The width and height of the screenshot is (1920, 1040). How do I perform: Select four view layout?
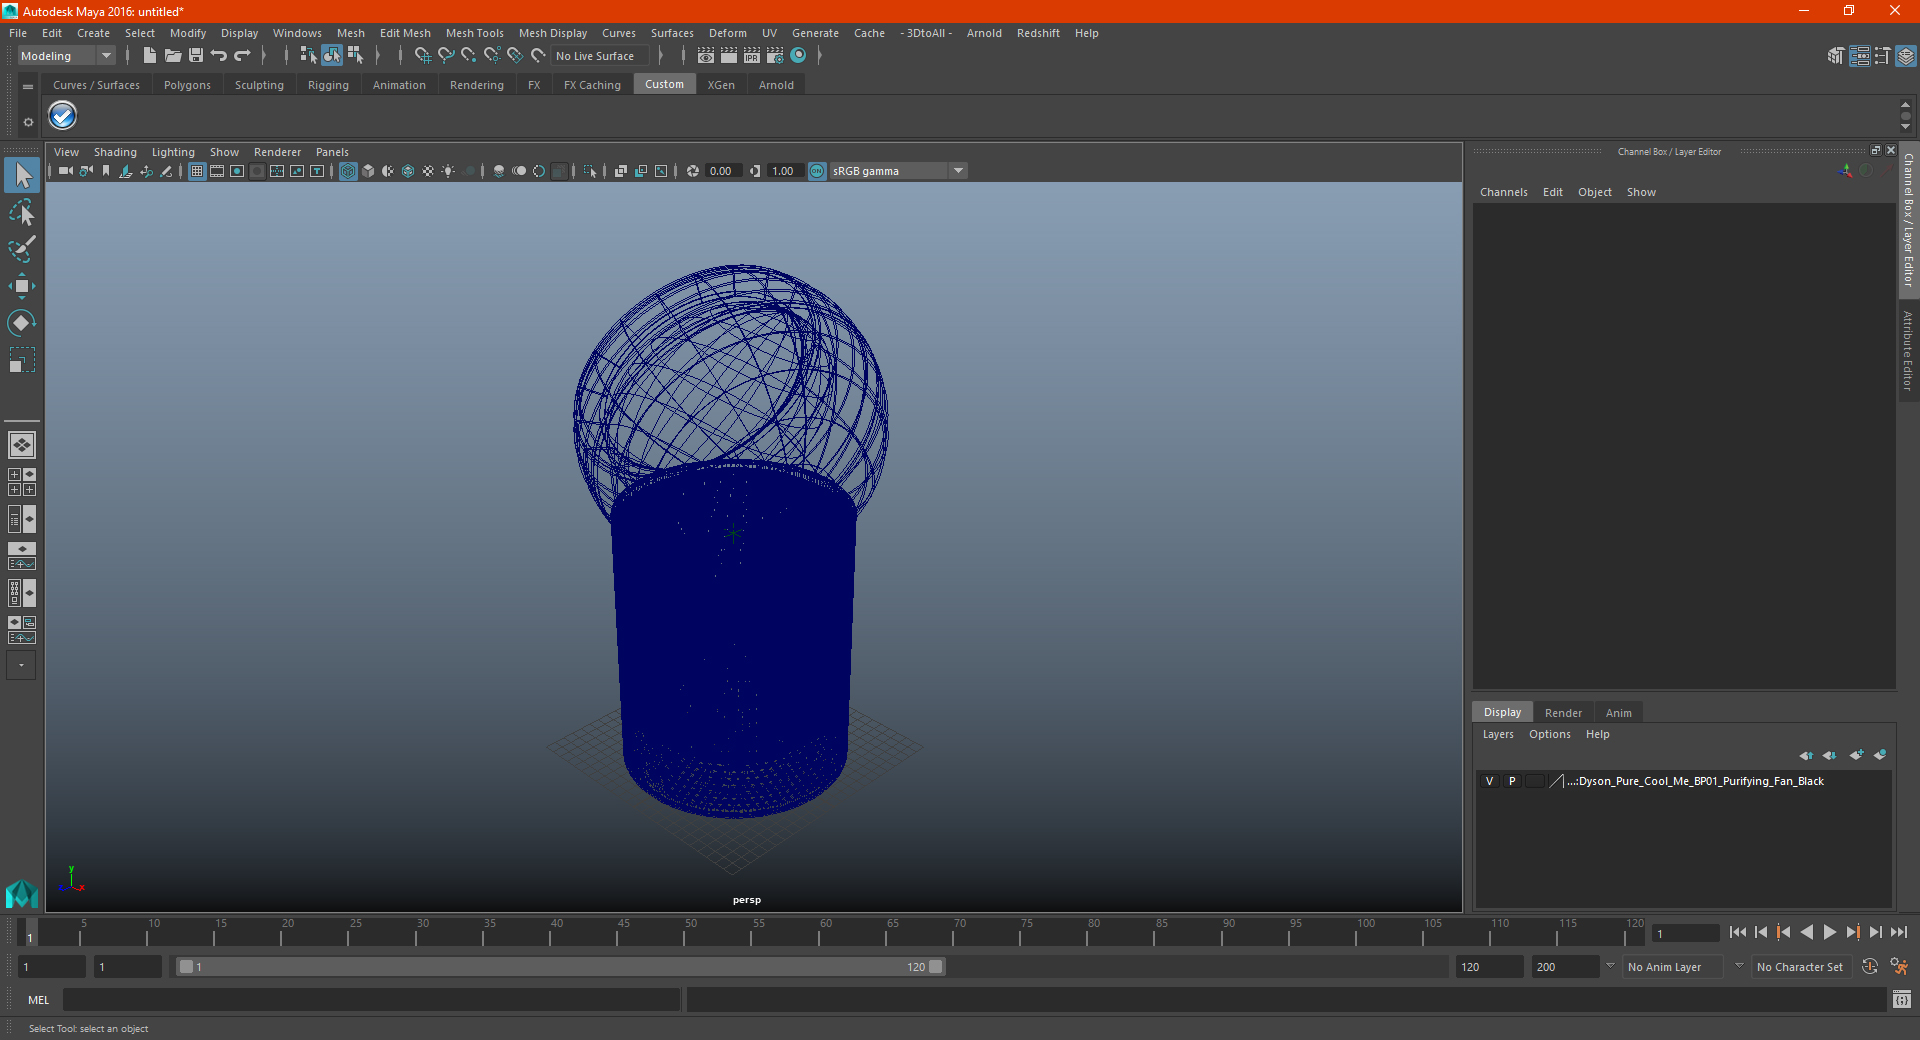pyautogui.click(x=22, y=482)
